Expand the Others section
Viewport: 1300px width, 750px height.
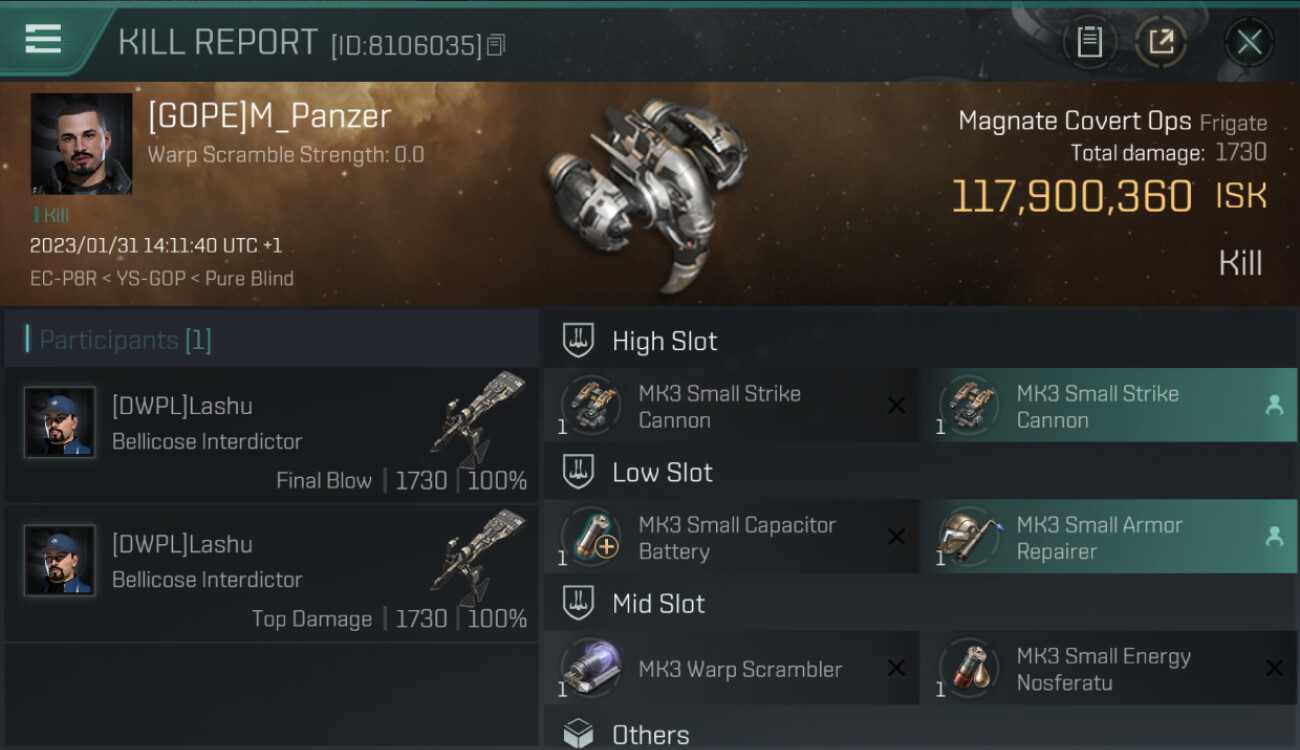point(650,735)
